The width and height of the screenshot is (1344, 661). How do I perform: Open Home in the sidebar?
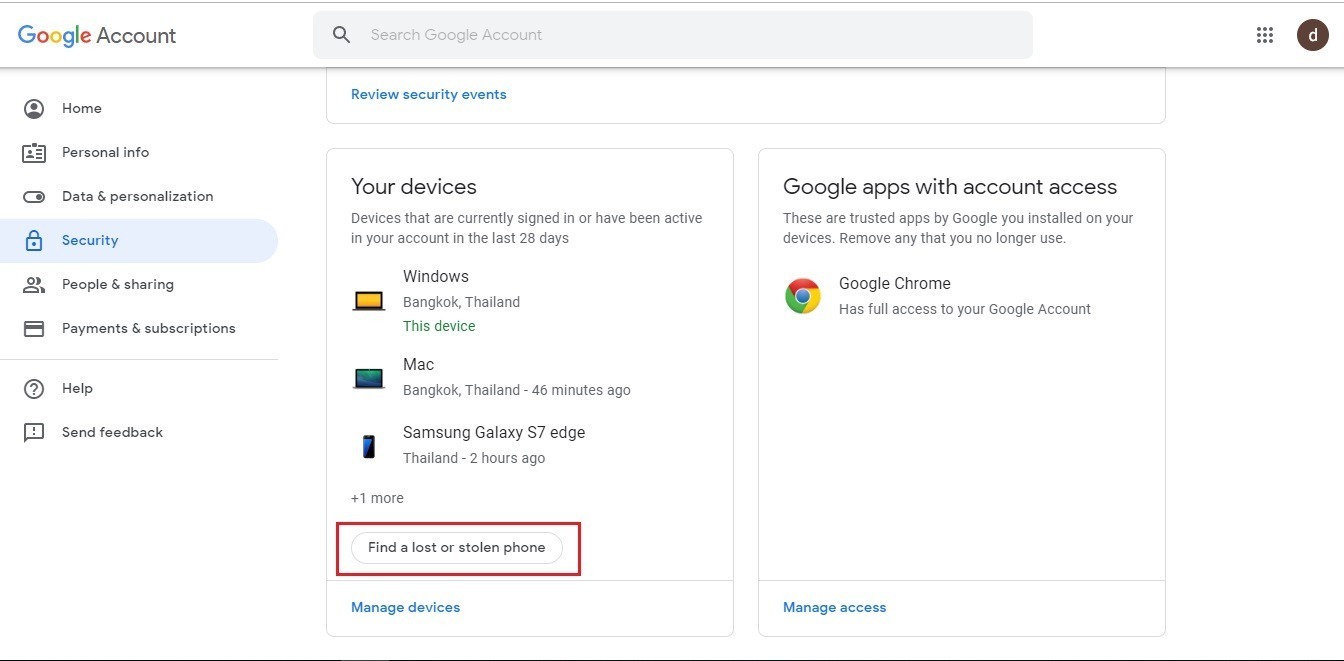[x=81, y=108]
